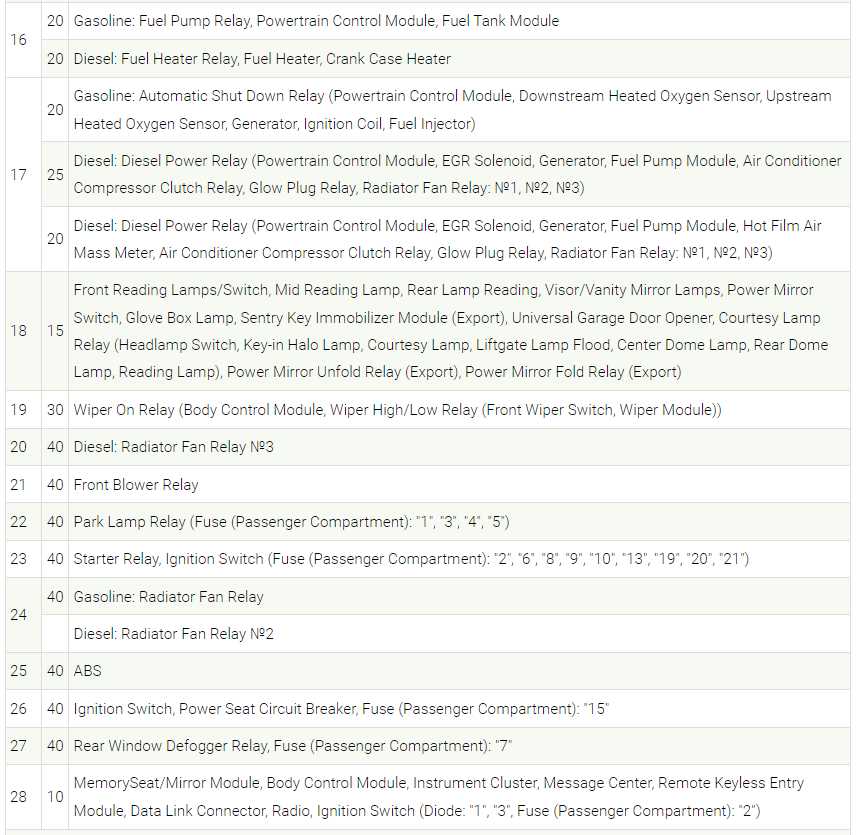The height and width of the screenshot is (835, 860).
Task: Click the Front Blower Relay text
Action: click(136, 485)
